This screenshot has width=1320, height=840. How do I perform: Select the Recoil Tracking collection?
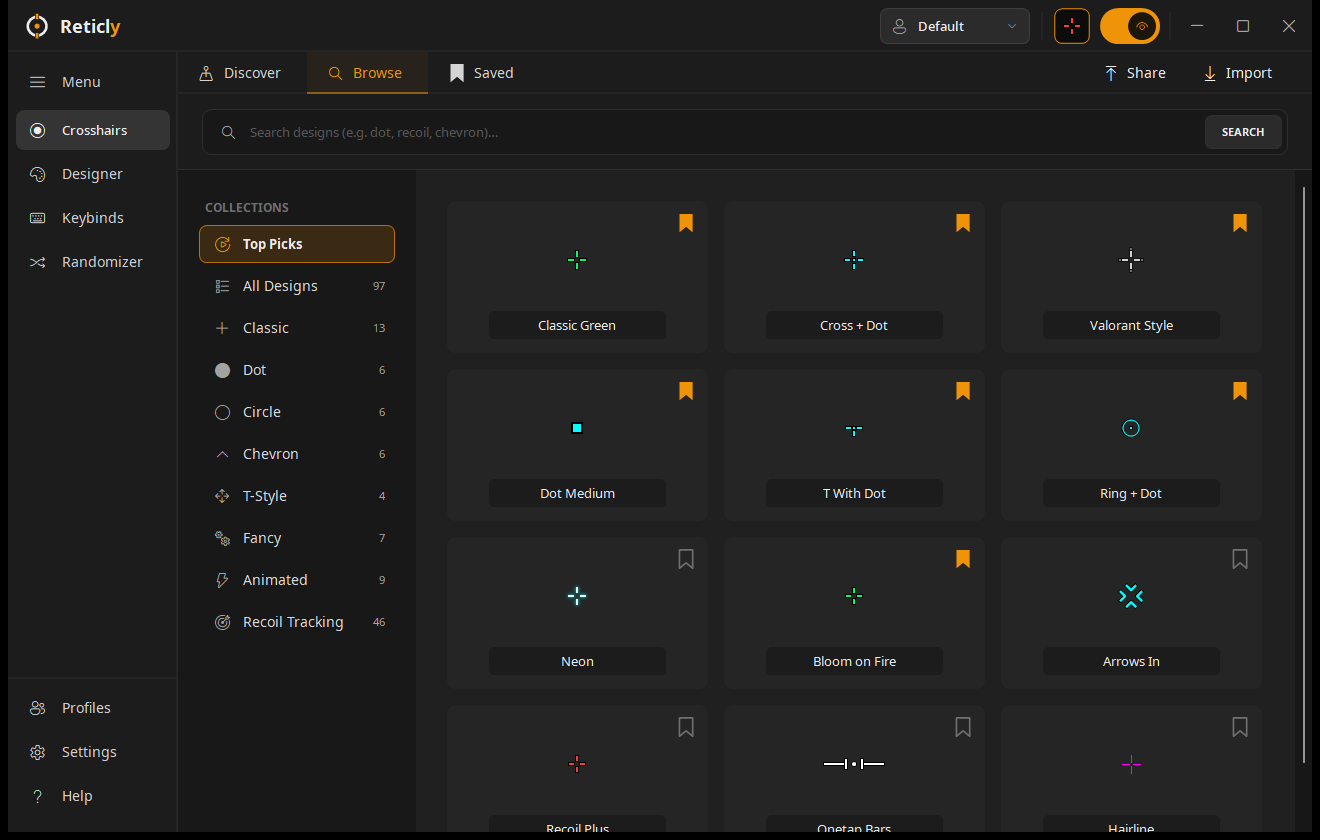(297, 622)
